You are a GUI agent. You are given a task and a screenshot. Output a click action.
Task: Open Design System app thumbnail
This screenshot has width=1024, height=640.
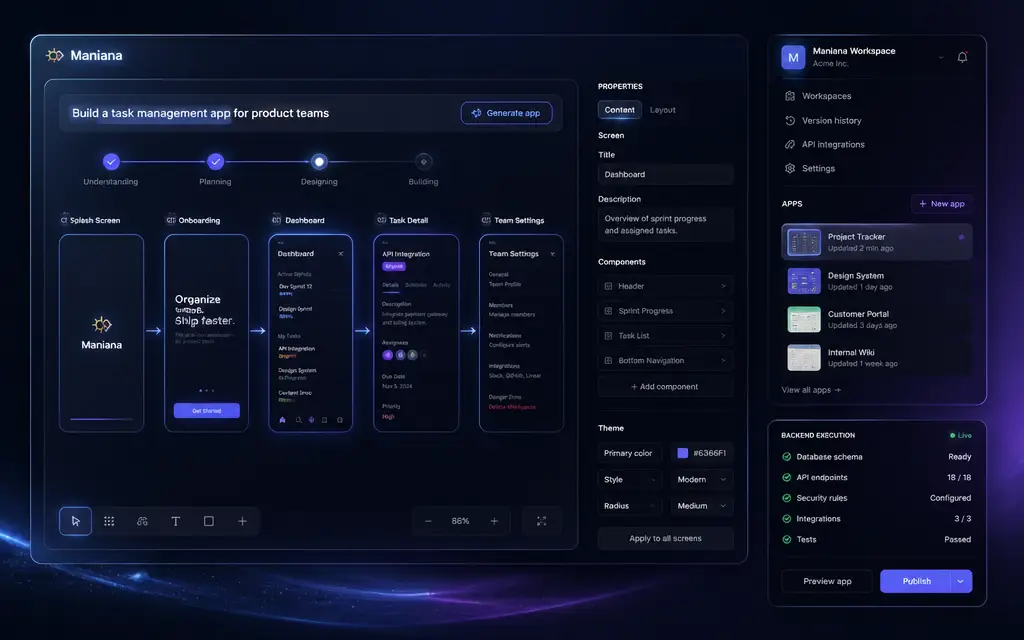point(804,281)
